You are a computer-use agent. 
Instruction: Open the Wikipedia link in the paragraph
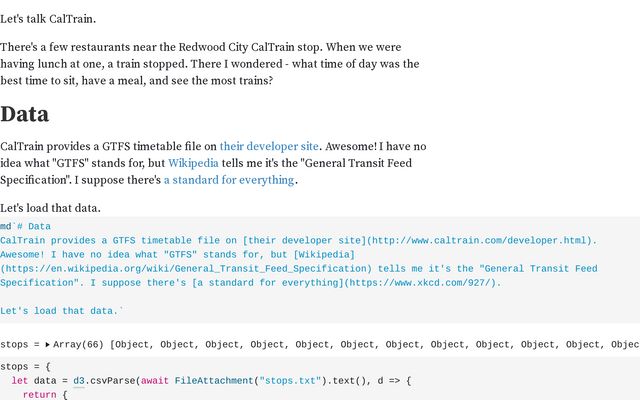coord(193,163)
